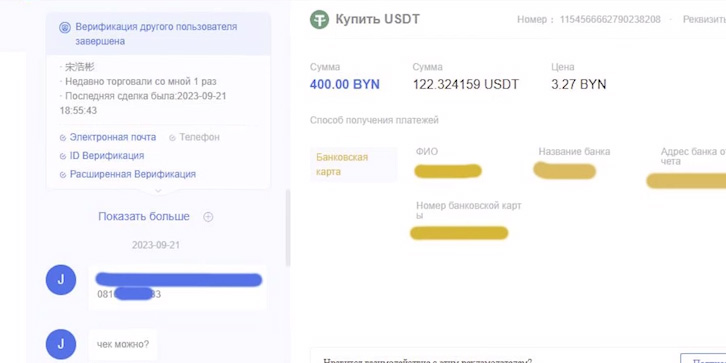The width and height of the screenshot is (726, 363).
Task: Click the Последняя сделка была timestamp line
Action: coord(143,103)
